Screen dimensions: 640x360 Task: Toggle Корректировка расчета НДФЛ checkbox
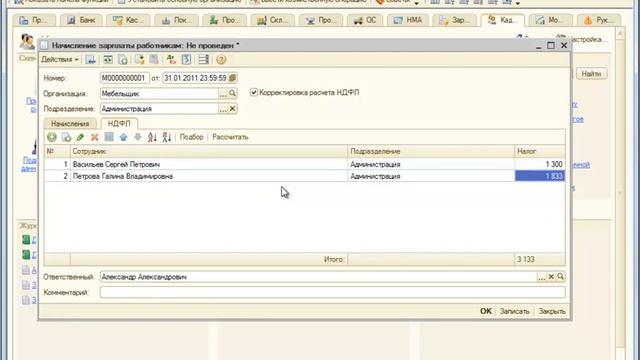pyautogui.click(x=254, y=92)
